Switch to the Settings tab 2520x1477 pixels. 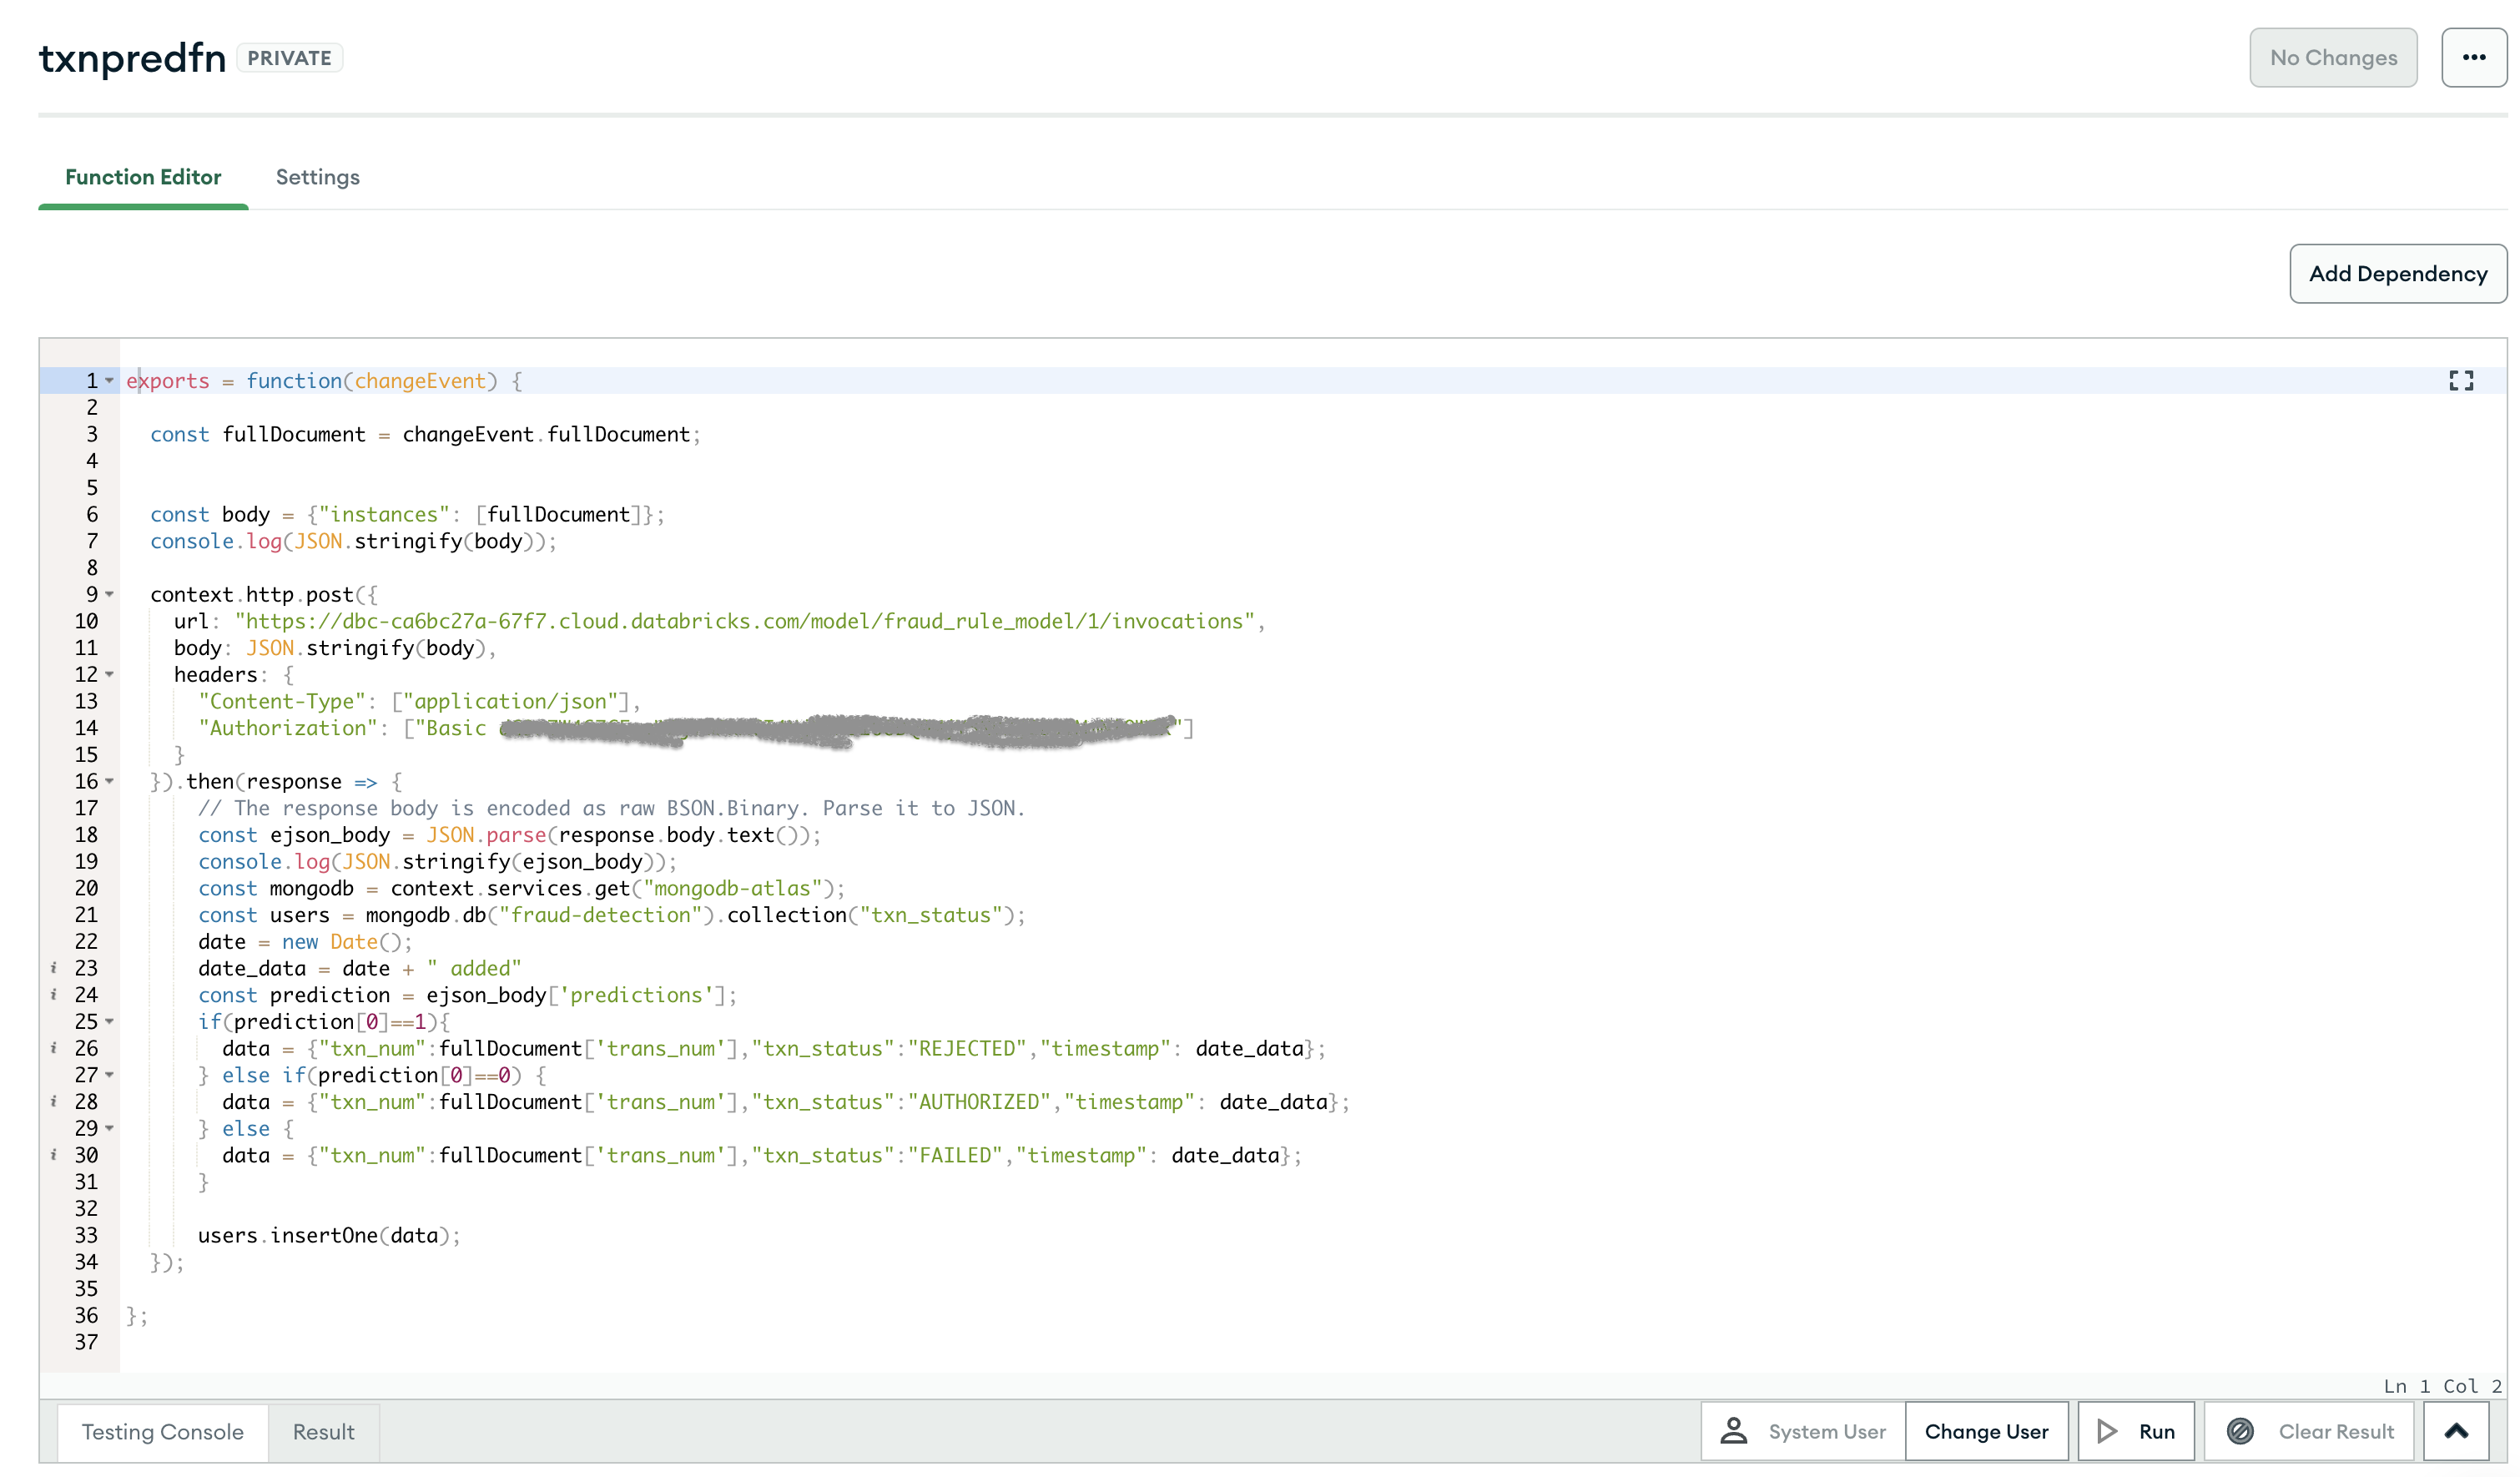(x=317, y=177)
